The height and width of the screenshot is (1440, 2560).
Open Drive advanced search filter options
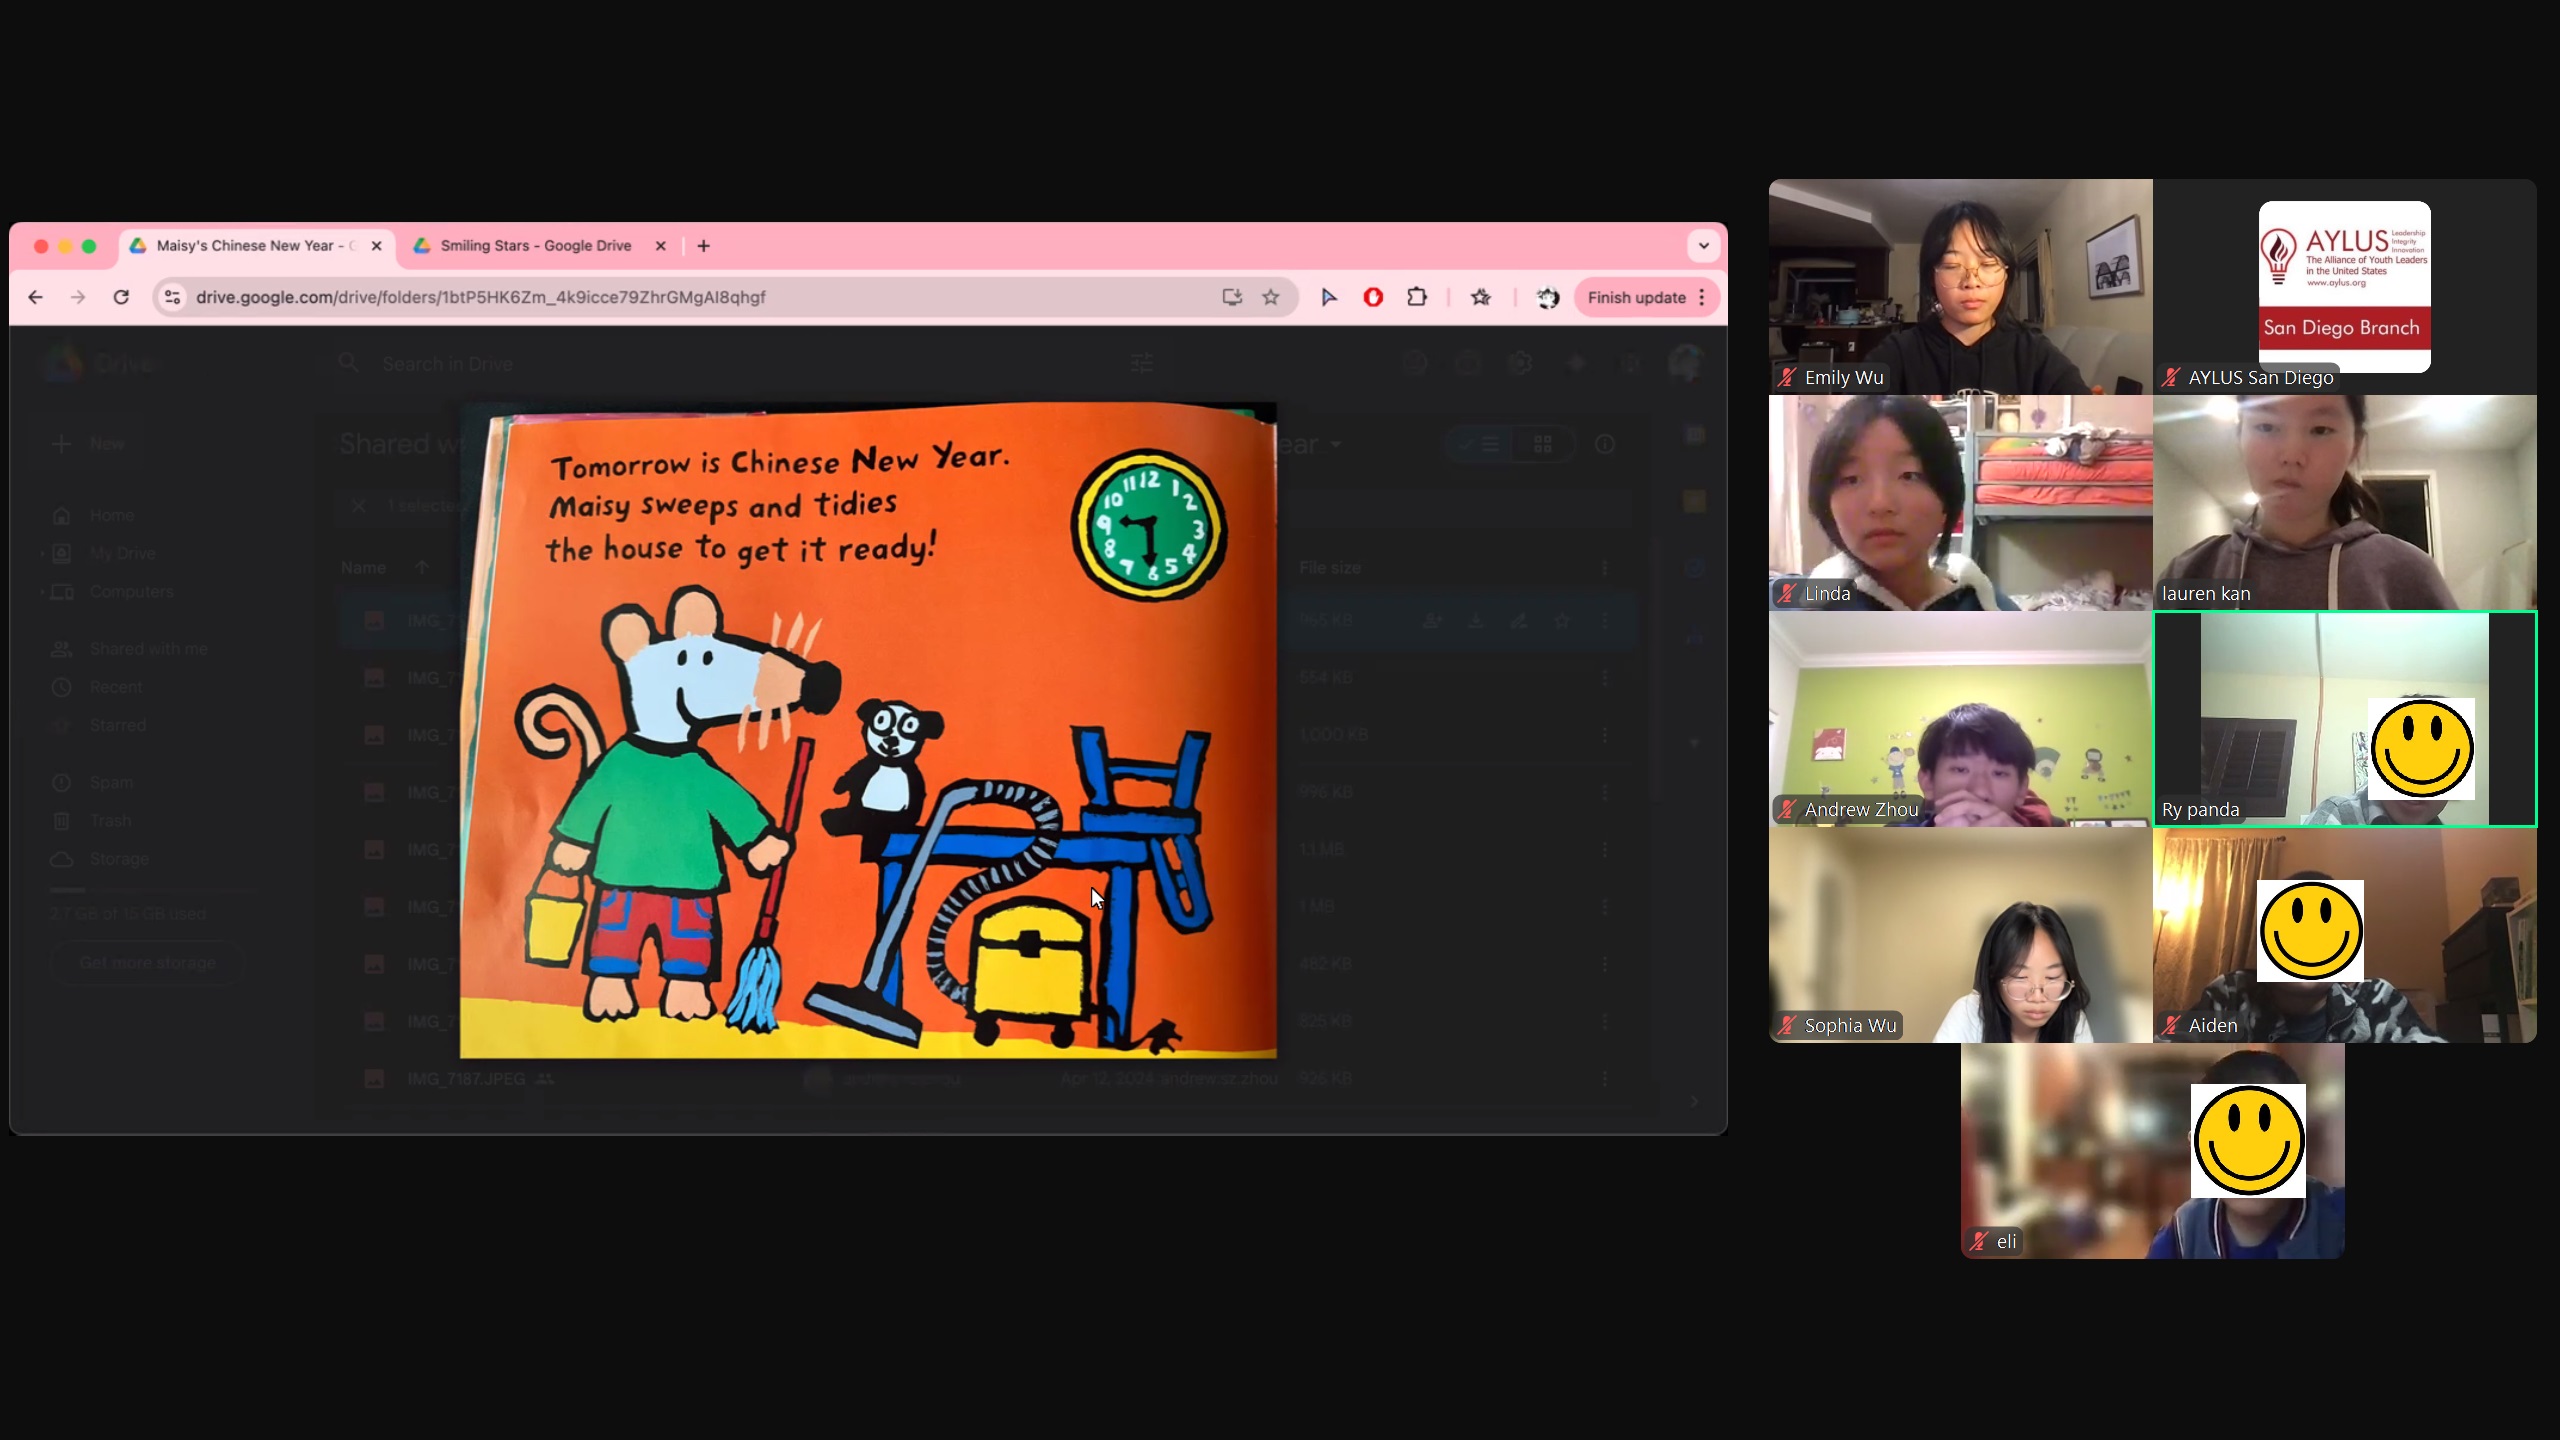(1142, 363)
